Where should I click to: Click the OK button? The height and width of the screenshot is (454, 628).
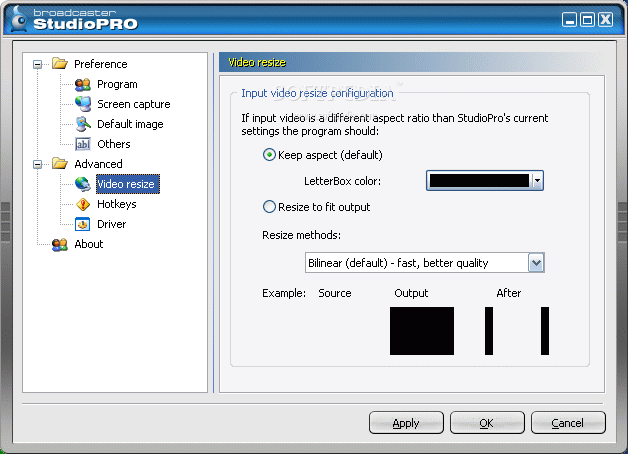pyautogui.click(x=487, y=423)
